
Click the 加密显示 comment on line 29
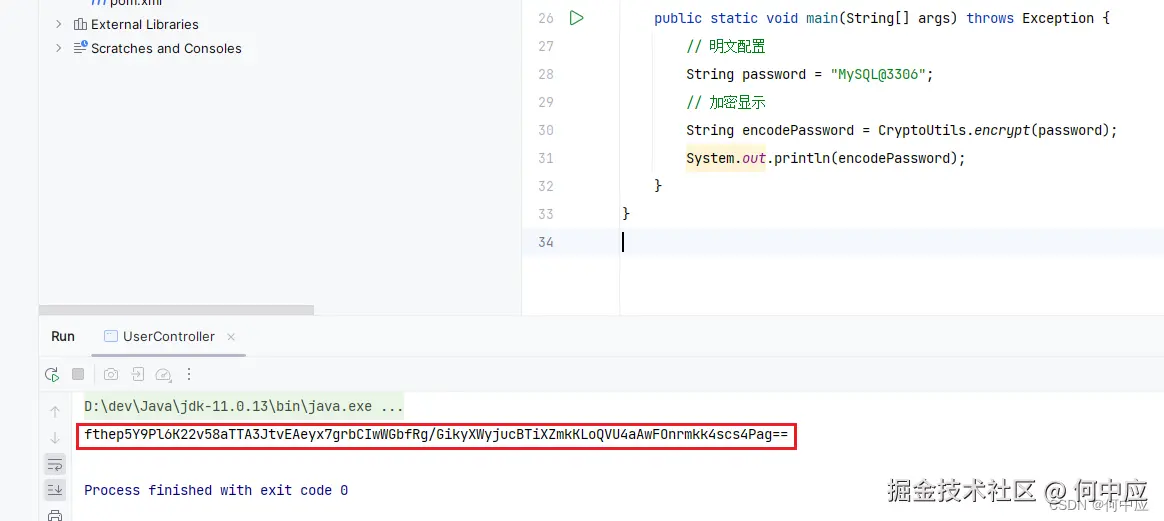click(x=725, y=102)
